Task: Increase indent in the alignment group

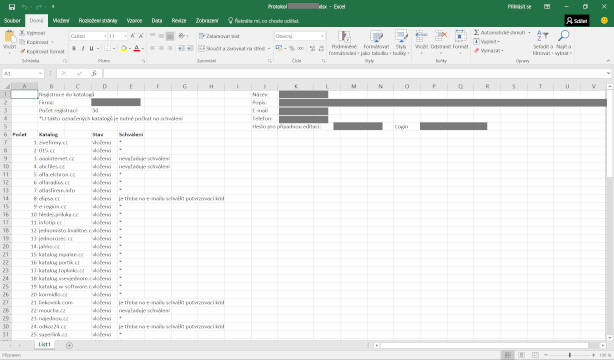Action: click(x=190, y=48)
